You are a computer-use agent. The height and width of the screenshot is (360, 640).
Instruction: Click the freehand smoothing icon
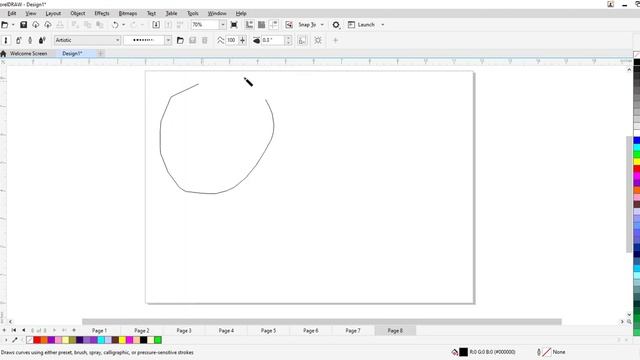220,40
